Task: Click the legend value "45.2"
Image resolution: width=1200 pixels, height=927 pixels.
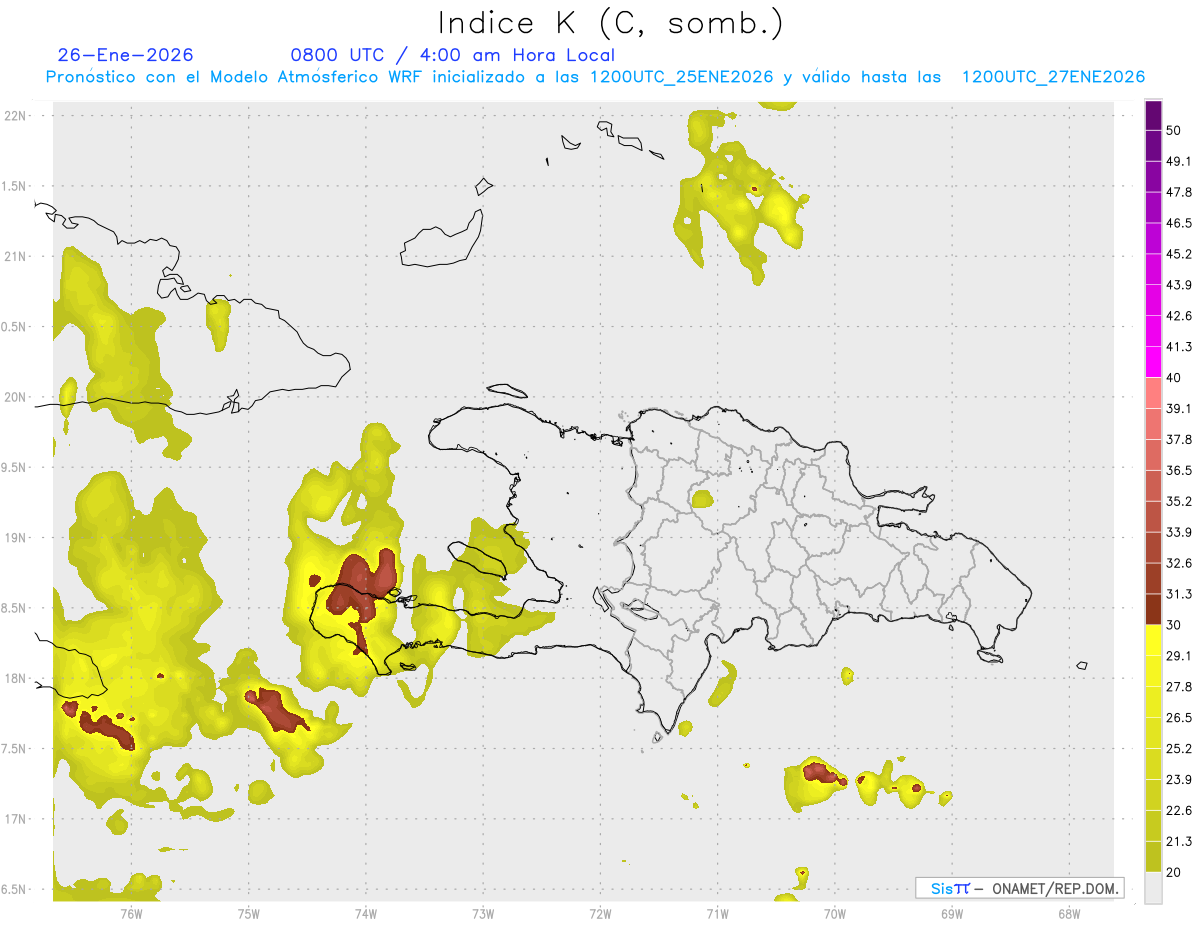Action: [x=1179, y=254]
